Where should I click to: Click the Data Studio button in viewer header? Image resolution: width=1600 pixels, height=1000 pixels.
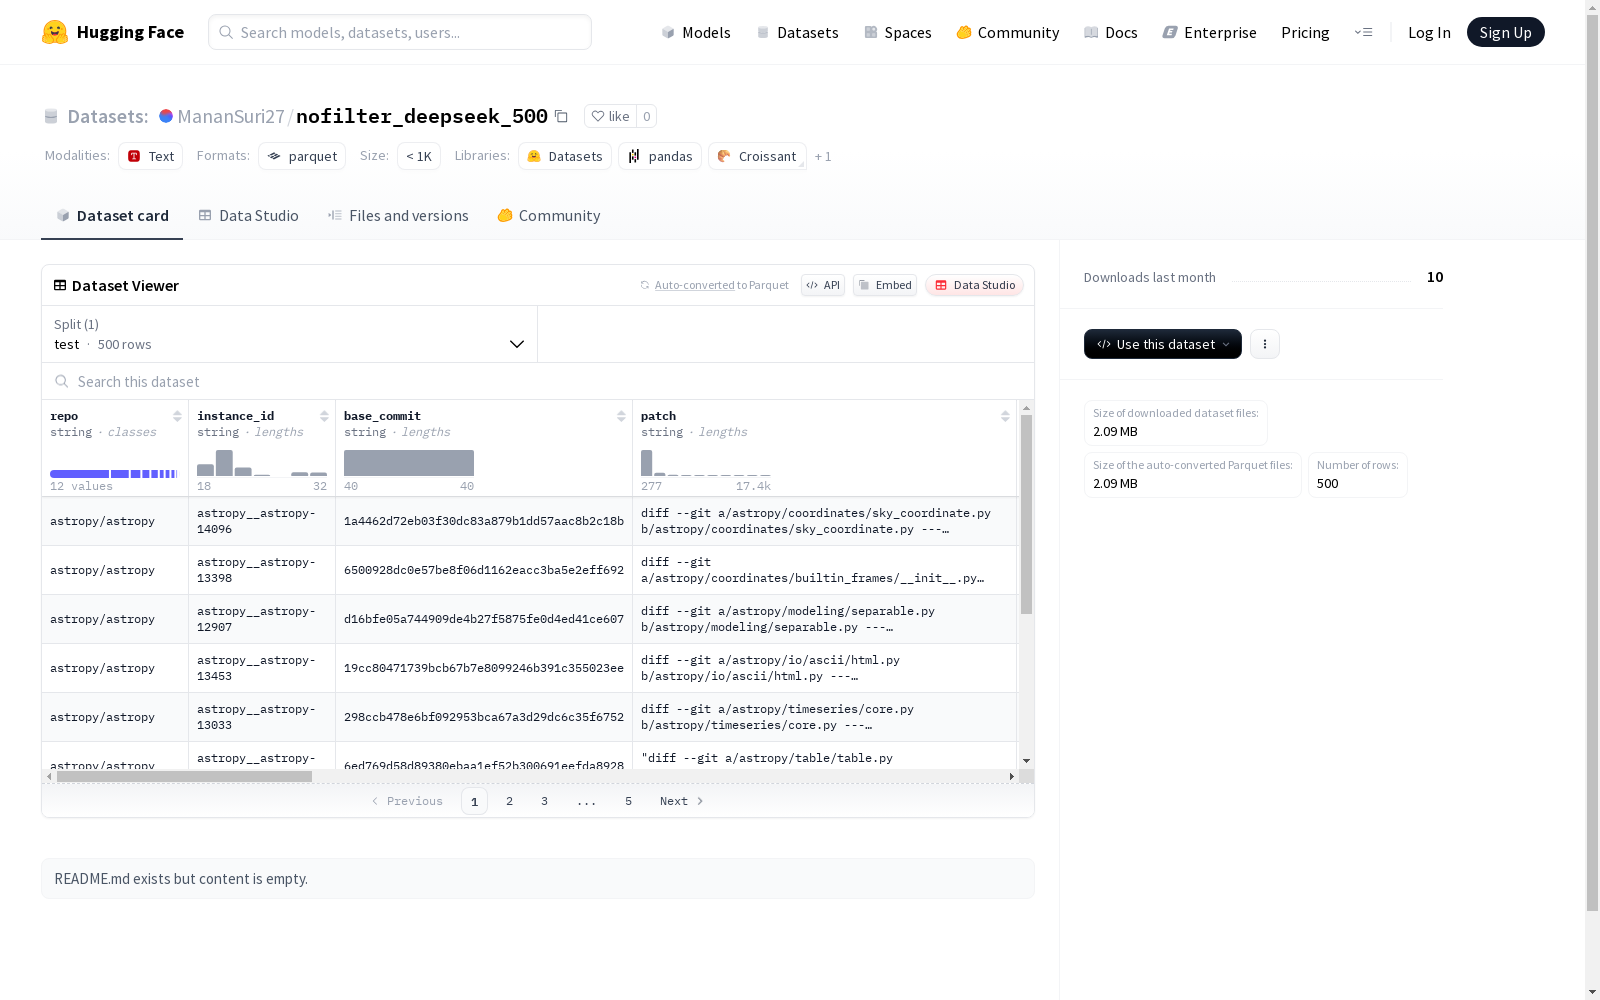(x=974, y=285)
